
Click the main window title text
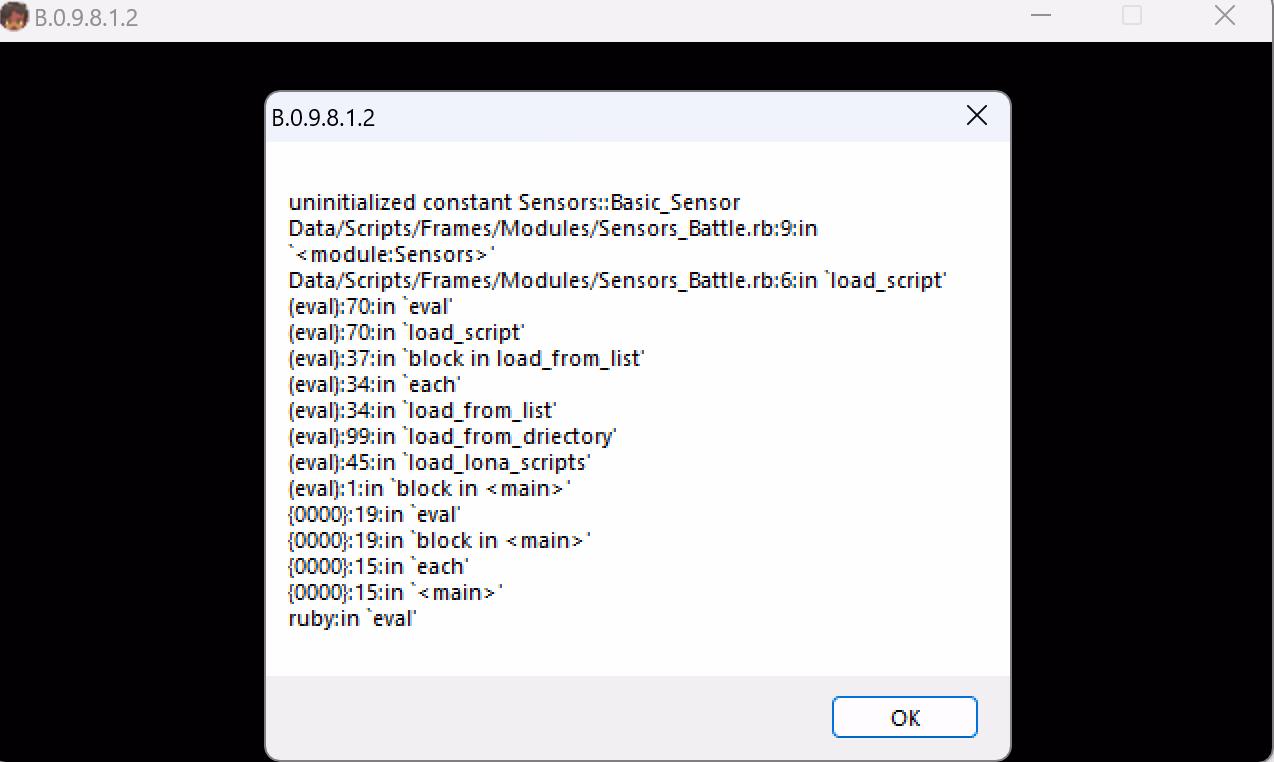(86, 19)
